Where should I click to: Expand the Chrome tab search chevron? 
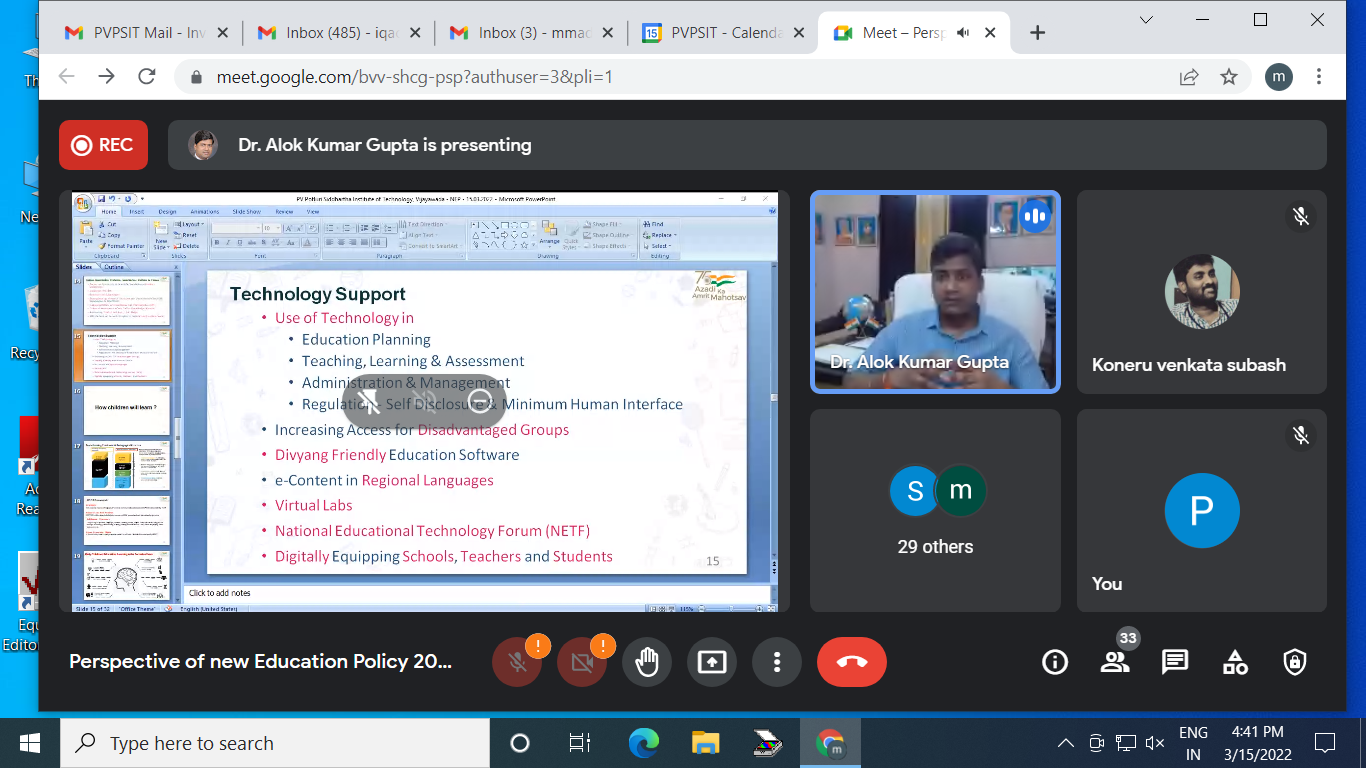[x=1147, y=20]
